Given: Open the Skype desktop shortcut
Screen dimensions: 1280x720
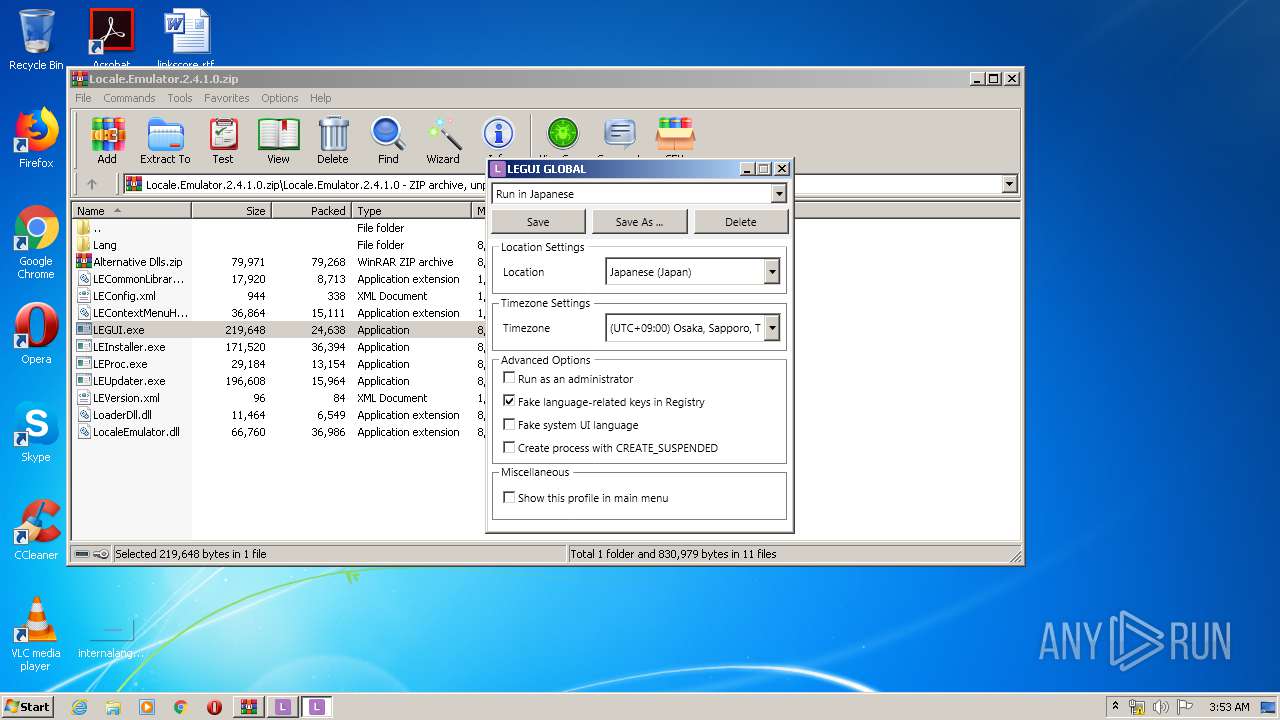Looking at the screenshot, I should click(36, 432).
